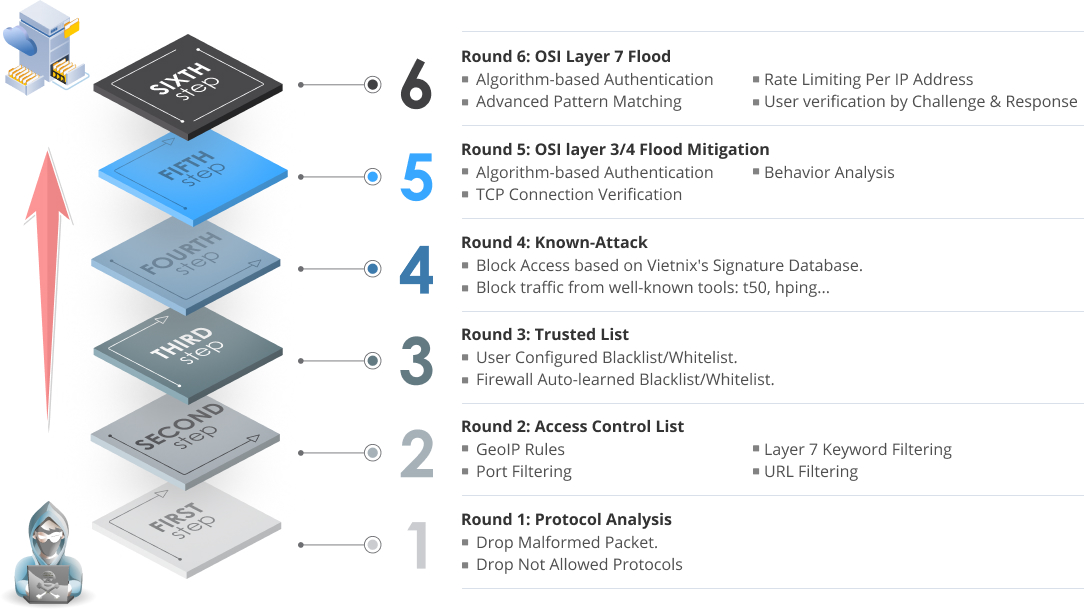Click the Round 1: Protocol Analysis heading
The image size is (1084, 609).
(x=566, y=519)
